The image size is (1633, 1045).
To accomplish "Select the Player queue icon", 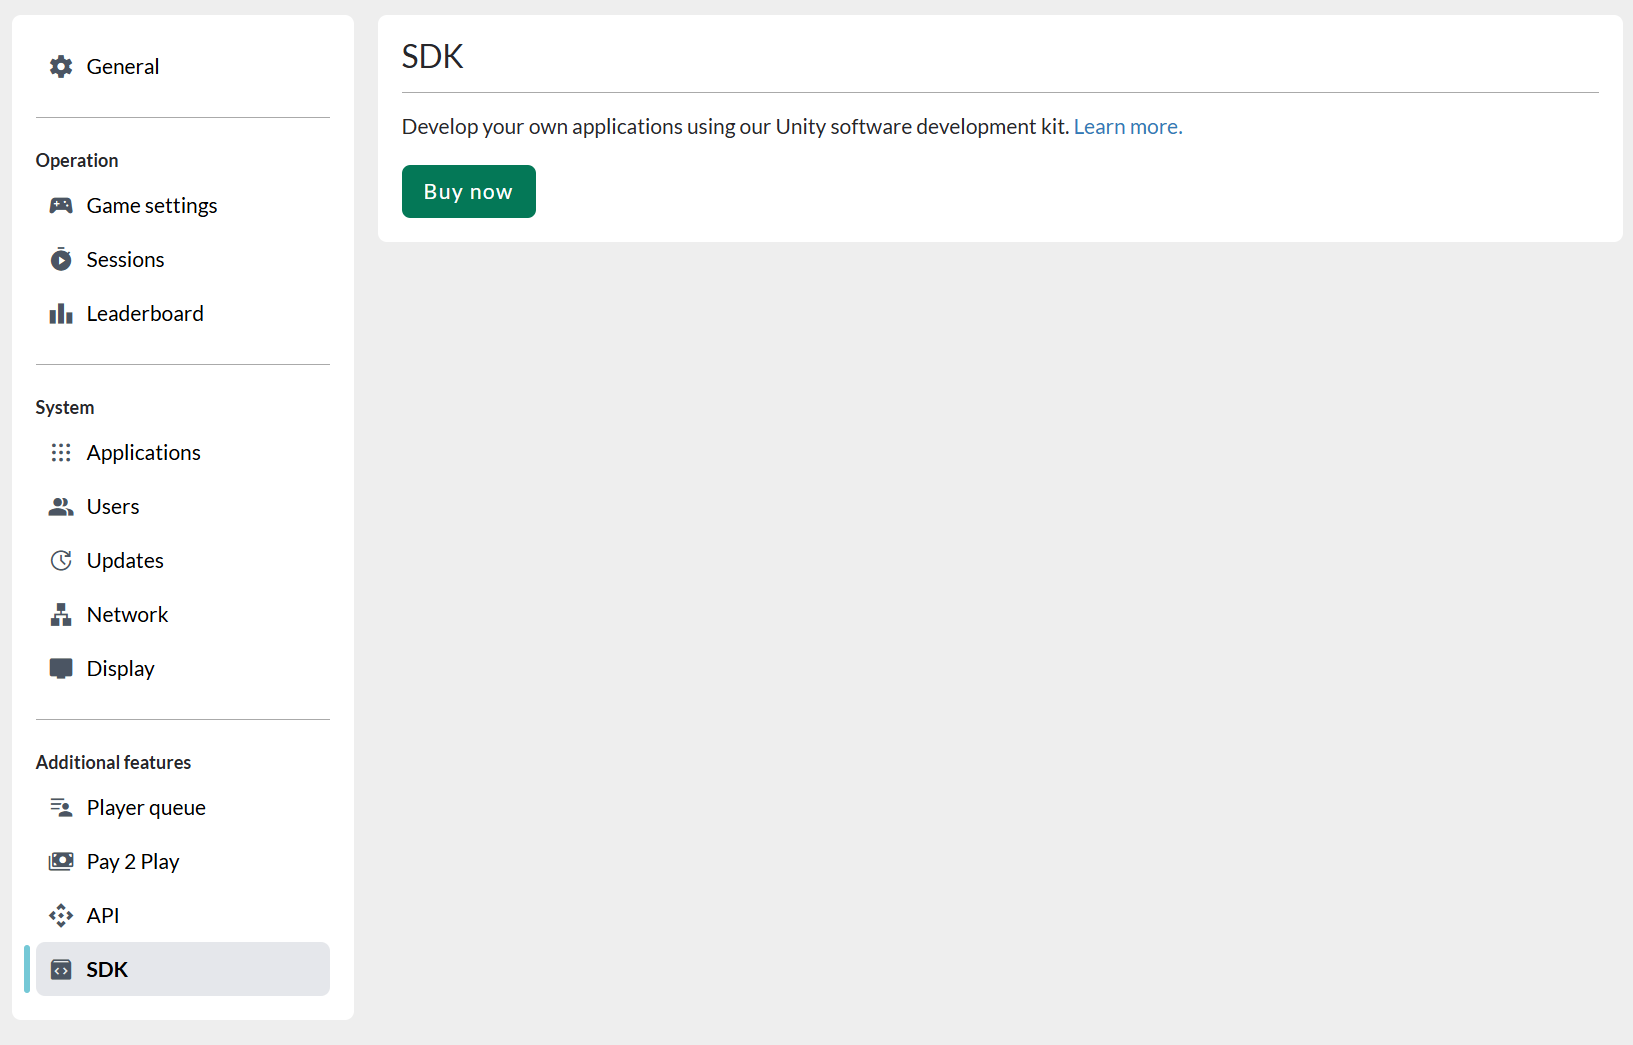I will tap(61, 807).
